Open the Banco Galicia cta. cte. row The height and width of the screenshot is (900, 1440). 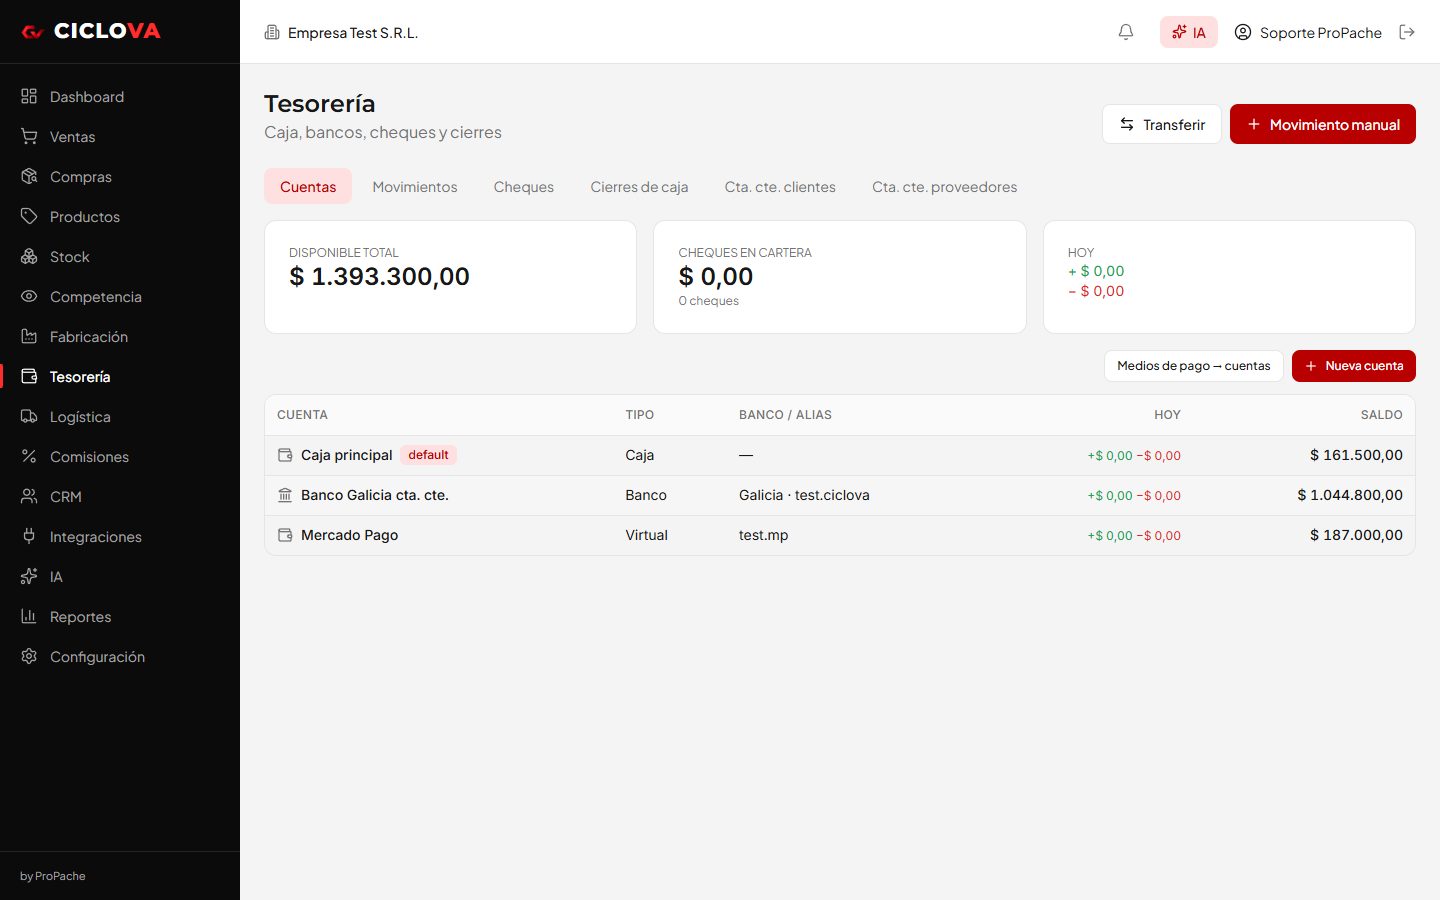840,495
